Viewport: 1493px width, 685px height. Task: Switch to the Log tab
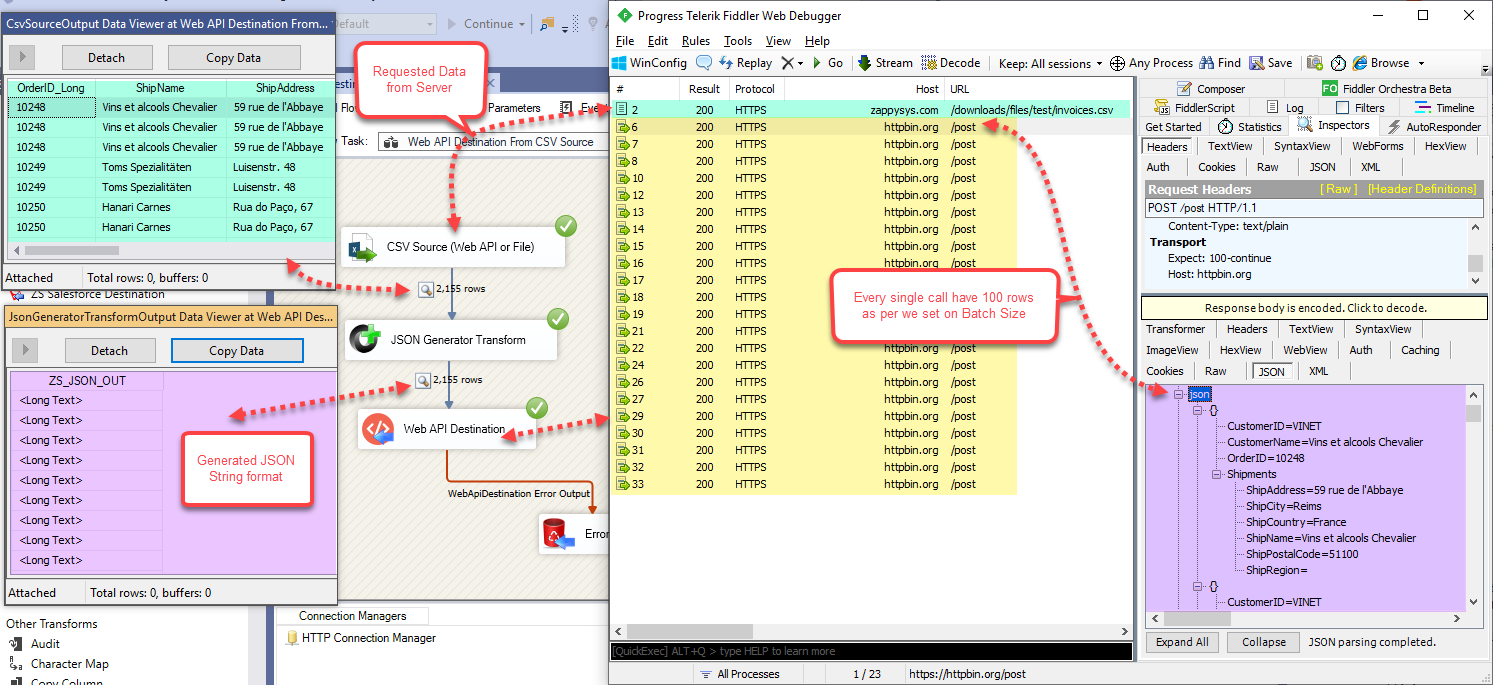(x=1285, y=108)
